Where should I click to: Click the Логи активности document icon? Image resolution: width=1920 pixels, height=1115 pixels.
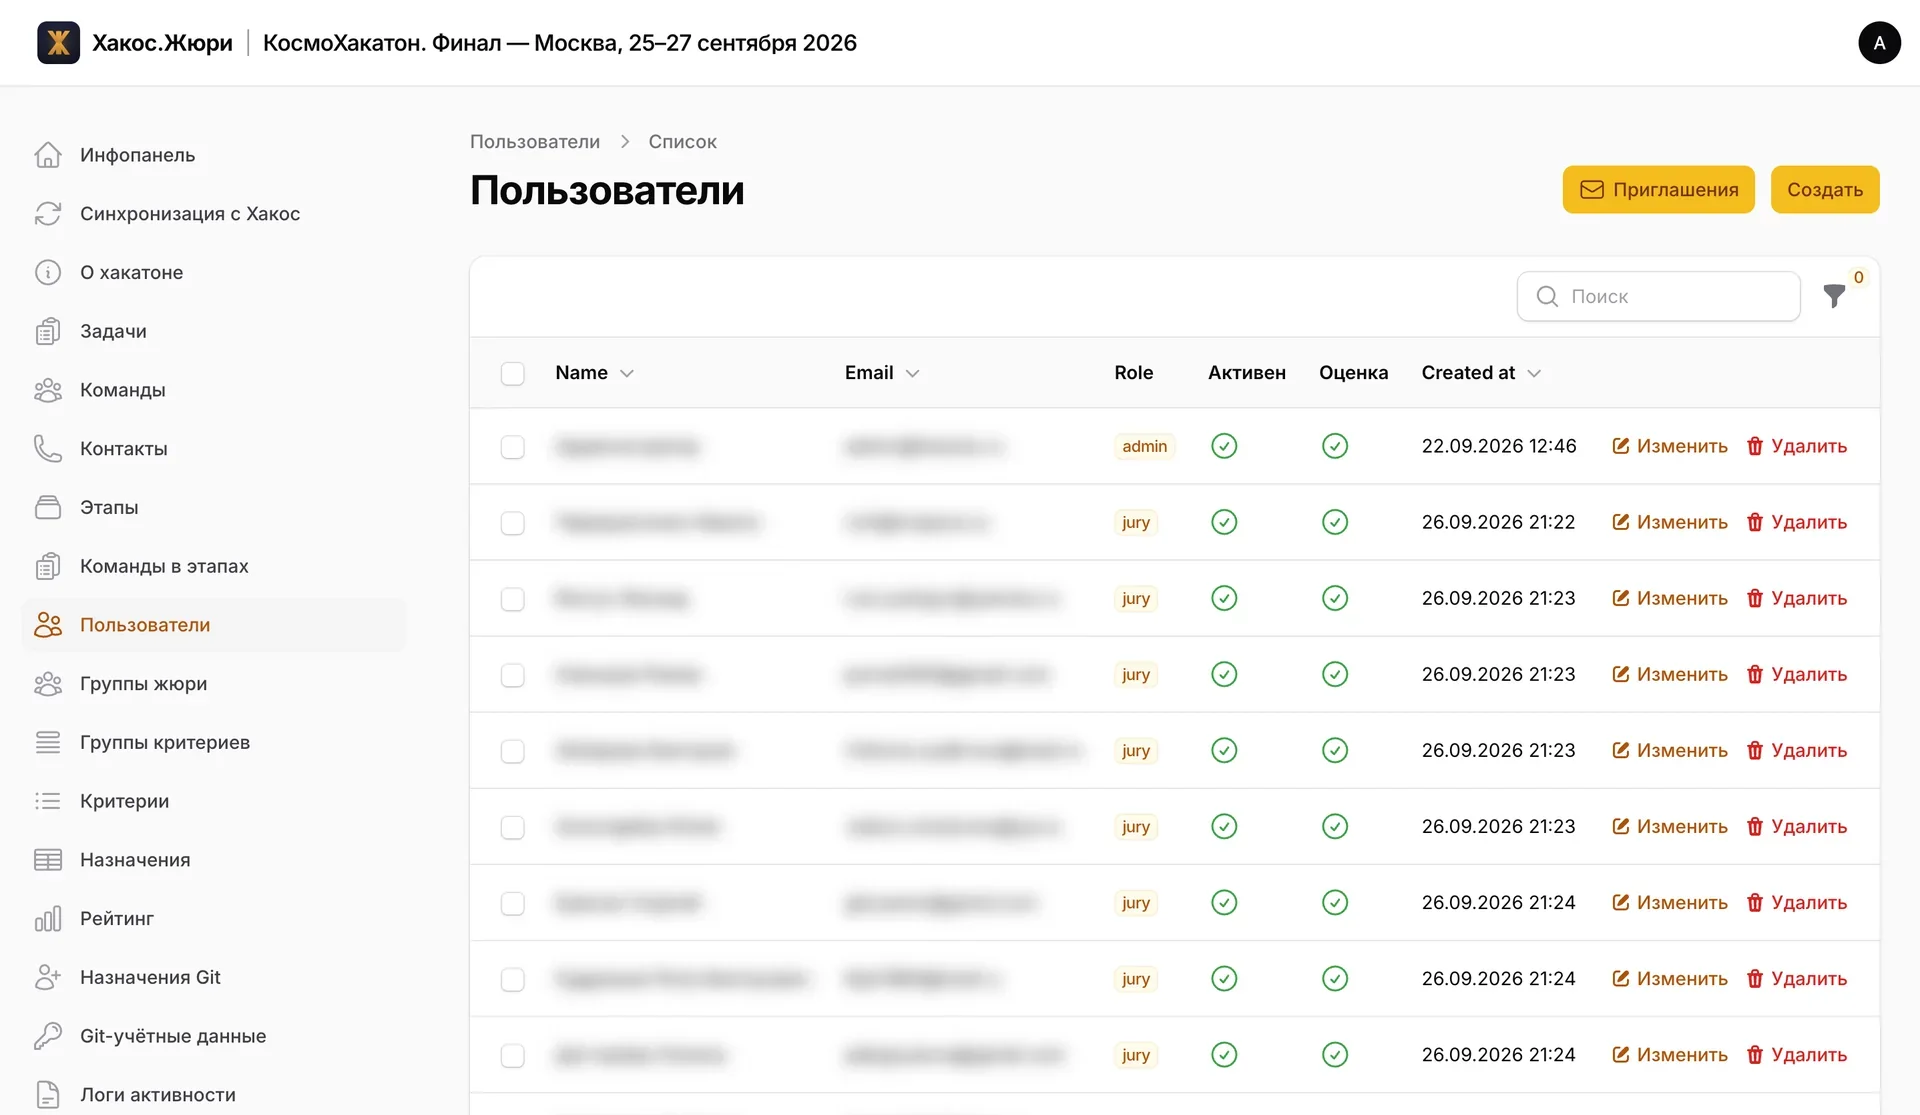click(x=48, y=1095)
